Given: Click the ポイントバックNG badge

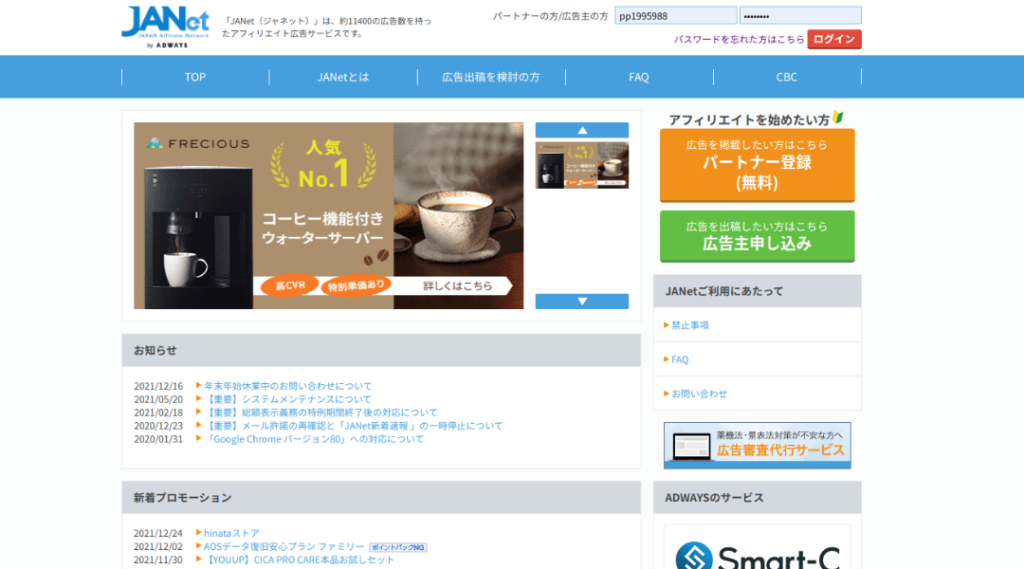Looking at the screenshot, I should [398, 547].
